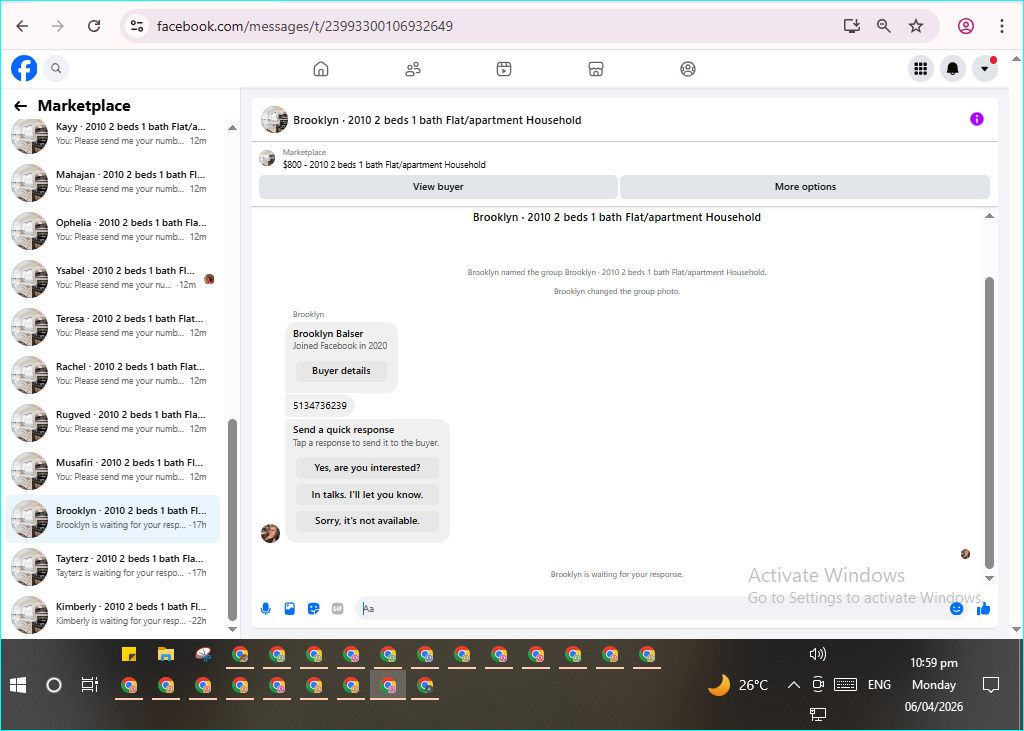Click the address bar URL

click(305, 26)
